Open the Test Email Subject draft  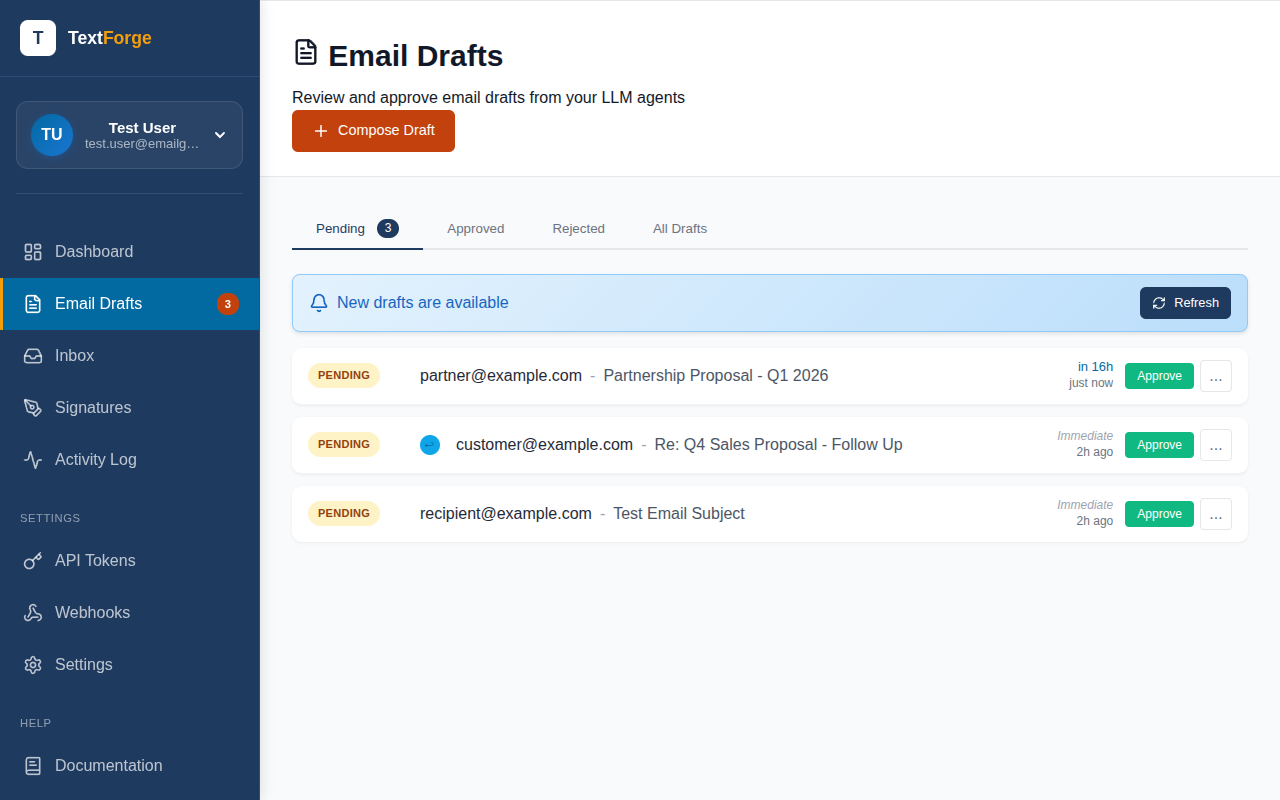[x=770, y=514]
